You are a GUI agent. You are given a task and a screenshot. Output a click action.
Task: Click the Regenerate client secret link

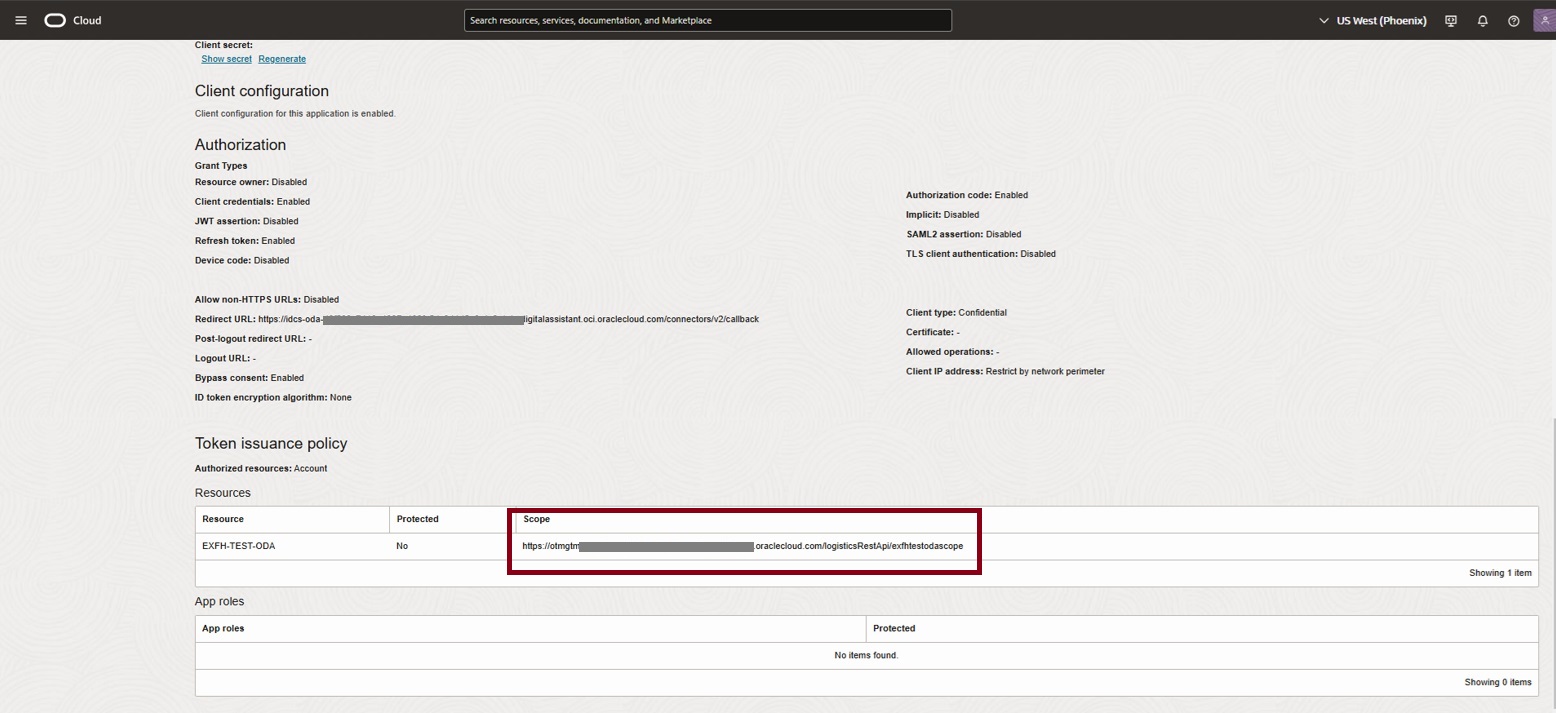click(x=282, y=59)
